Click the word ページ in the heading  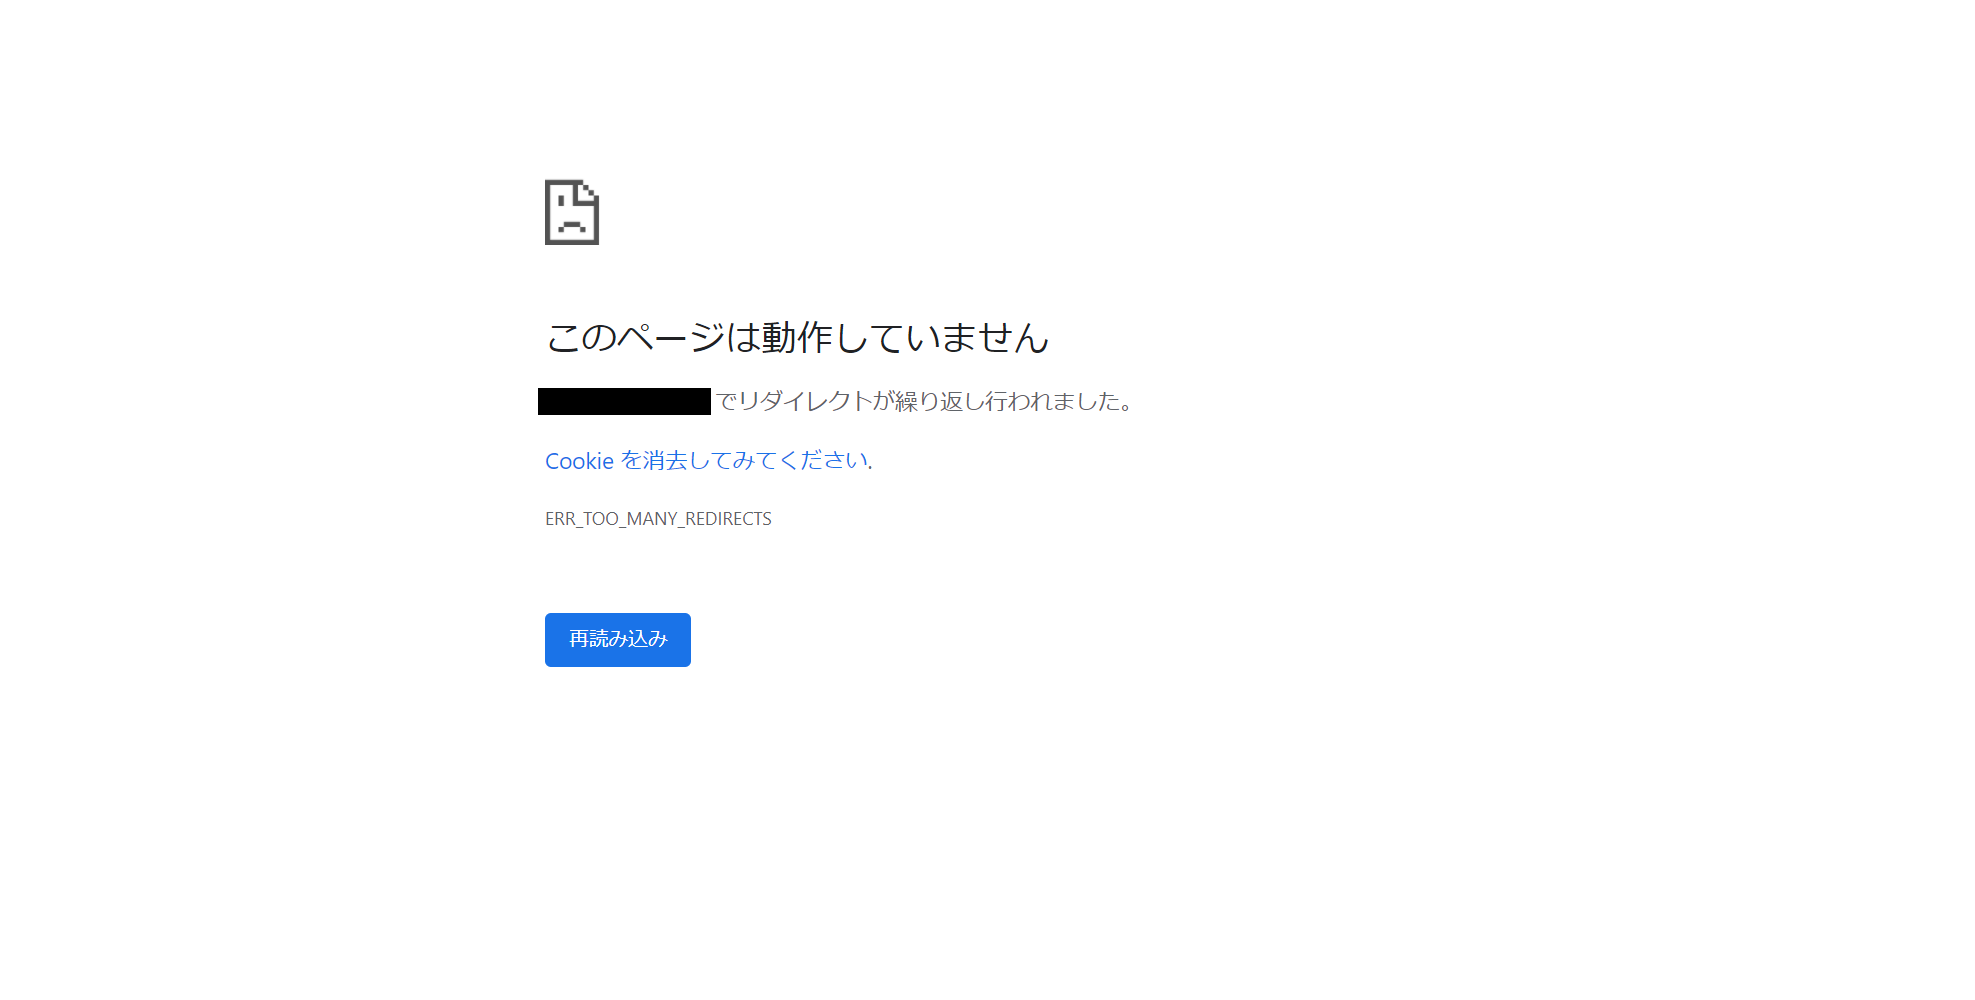click(670, 337)
